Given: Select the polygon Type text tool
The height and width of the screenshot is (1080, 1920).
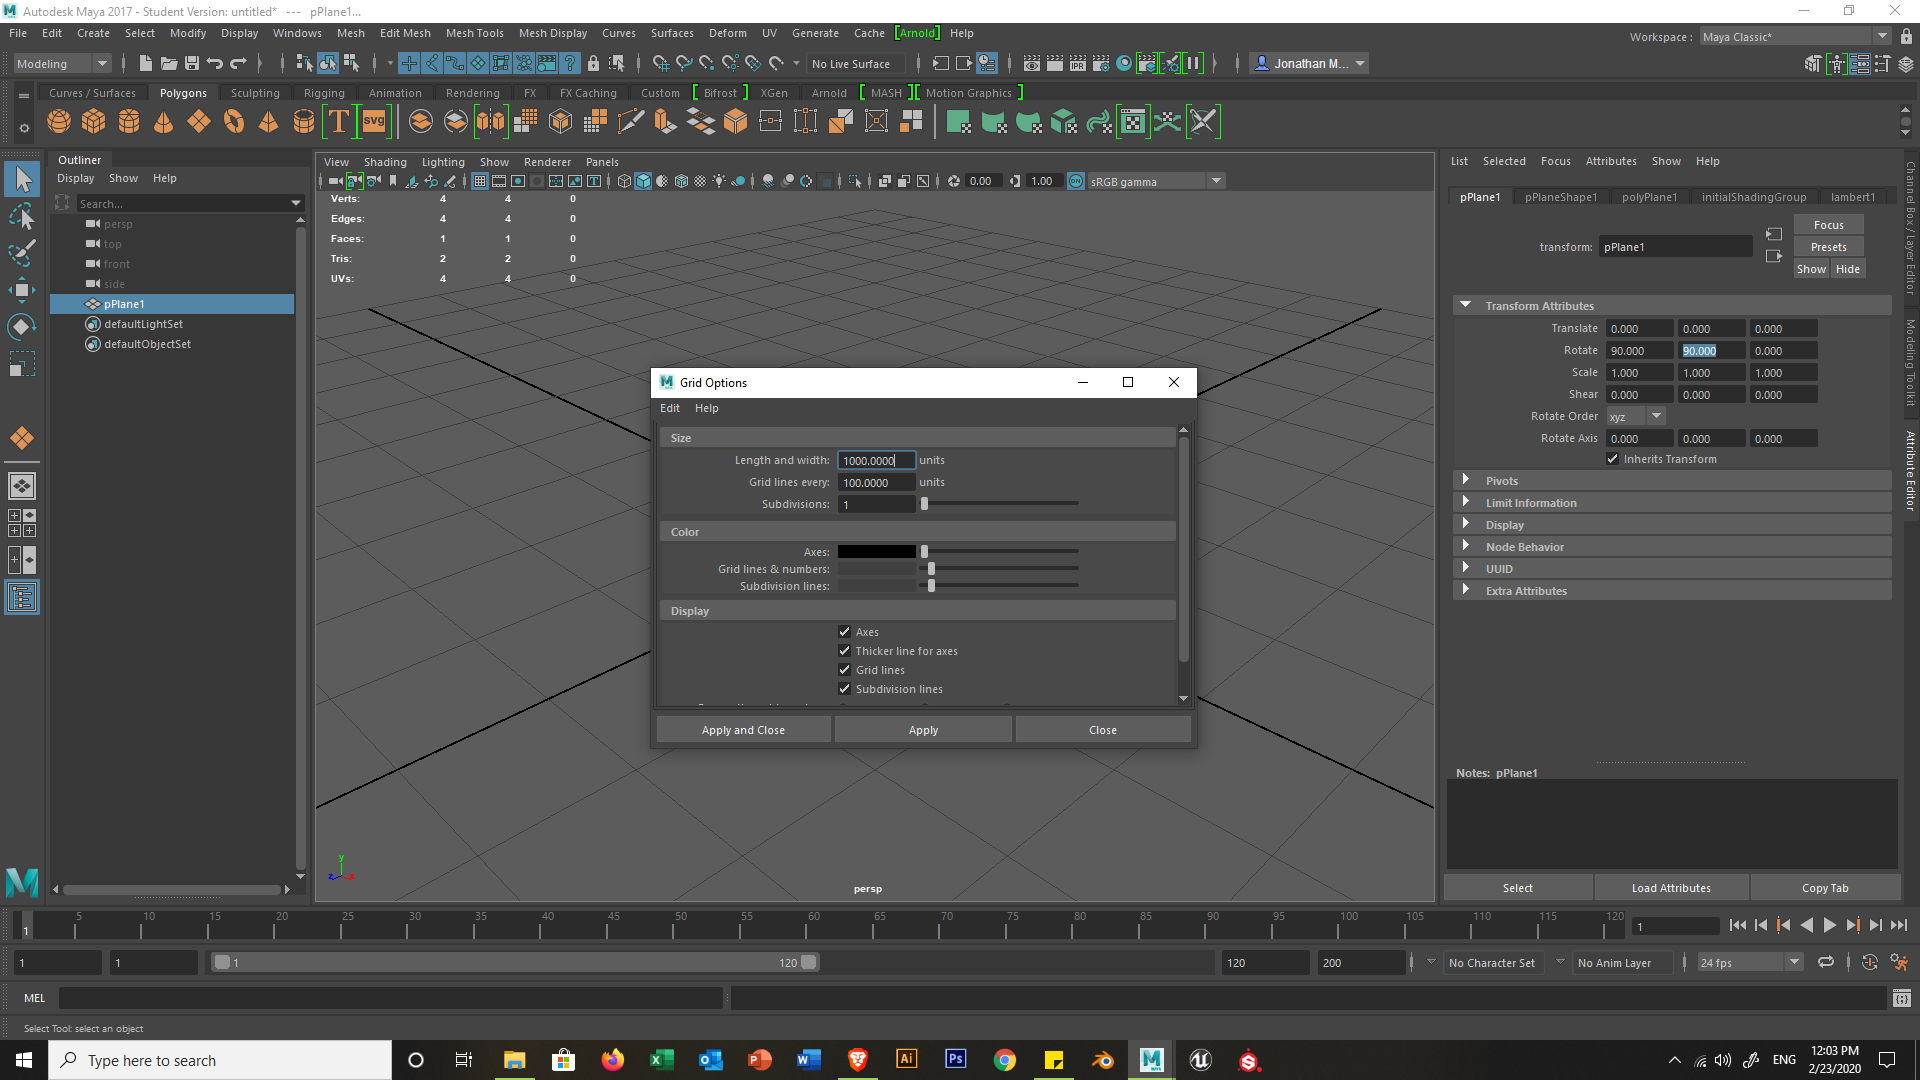Looking at the screenshot, I should coord(339,122).
